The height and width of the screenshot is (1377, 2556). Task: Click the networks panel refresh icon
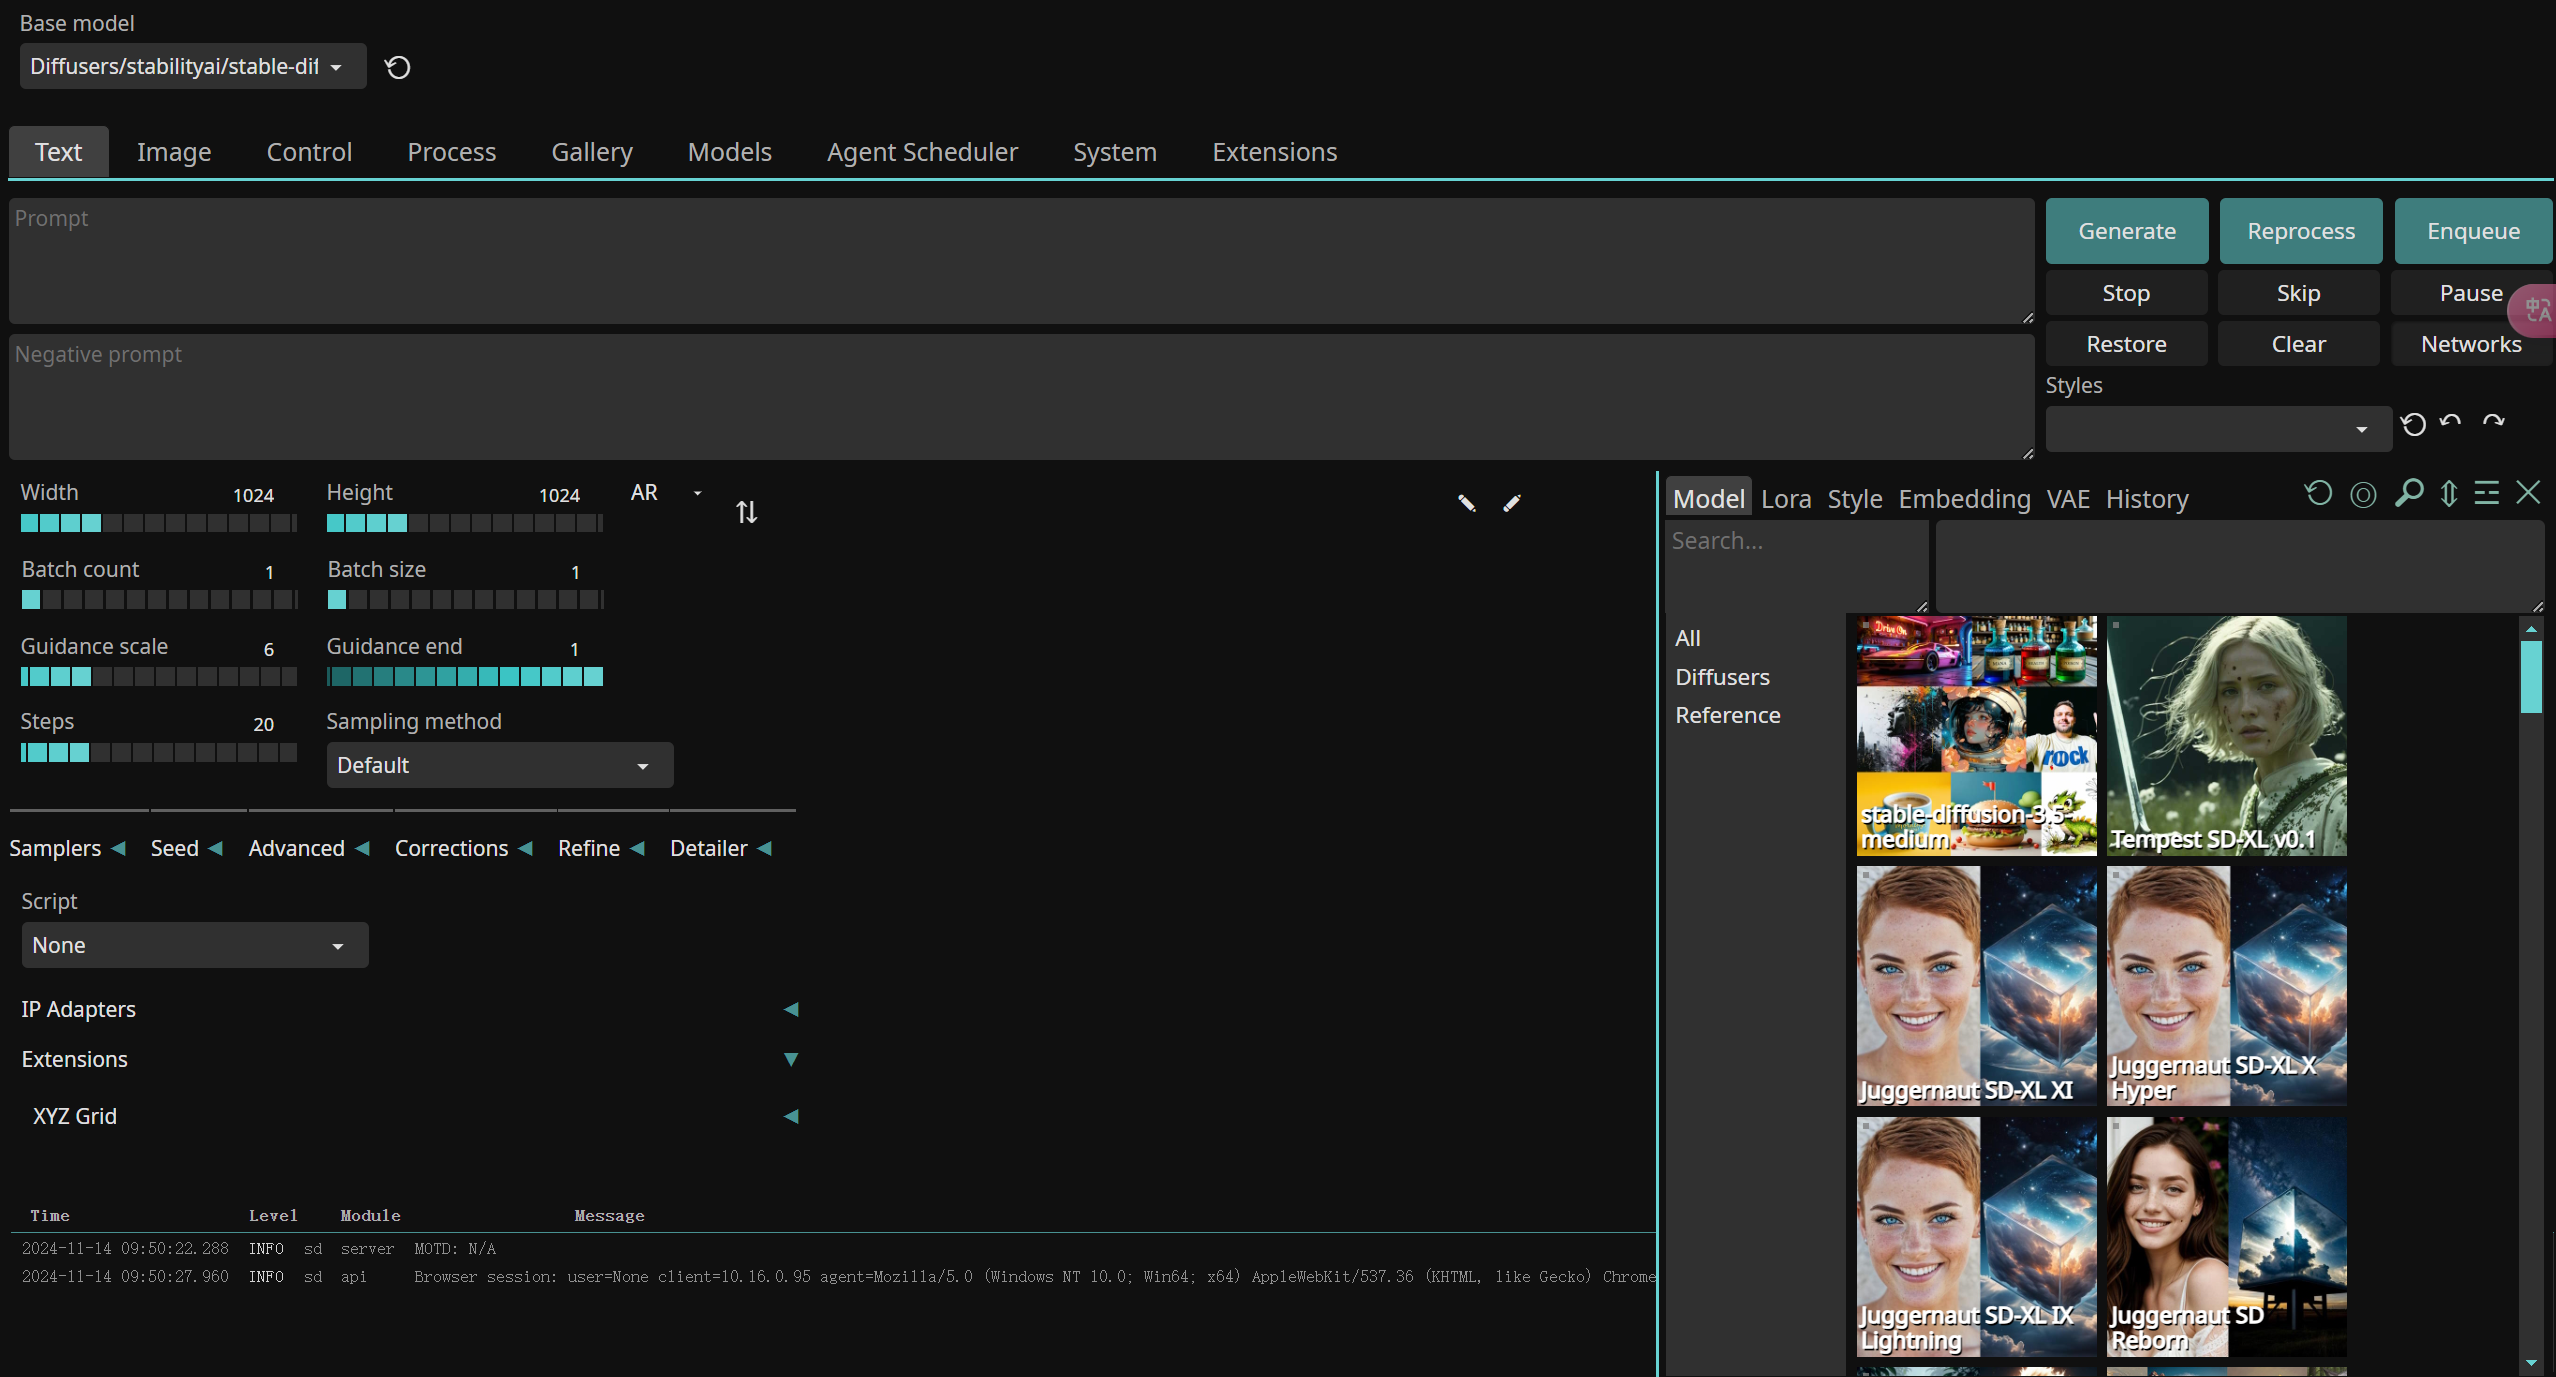pos(2318,493)
